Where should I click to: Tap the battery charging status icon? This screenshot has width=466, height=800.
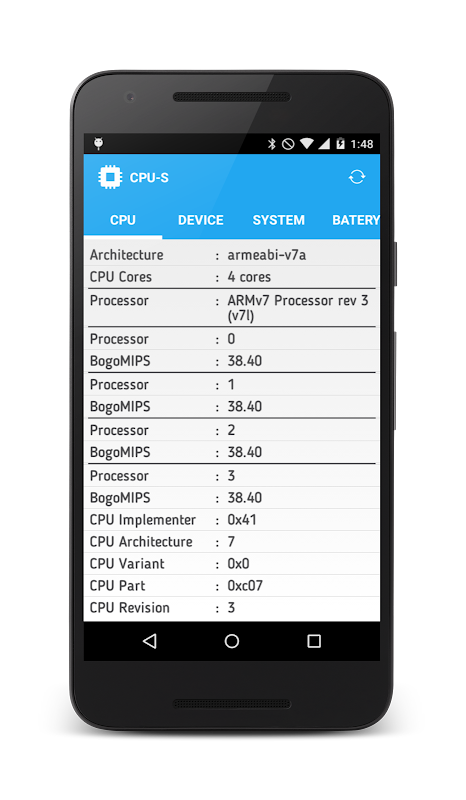point(340,144)
